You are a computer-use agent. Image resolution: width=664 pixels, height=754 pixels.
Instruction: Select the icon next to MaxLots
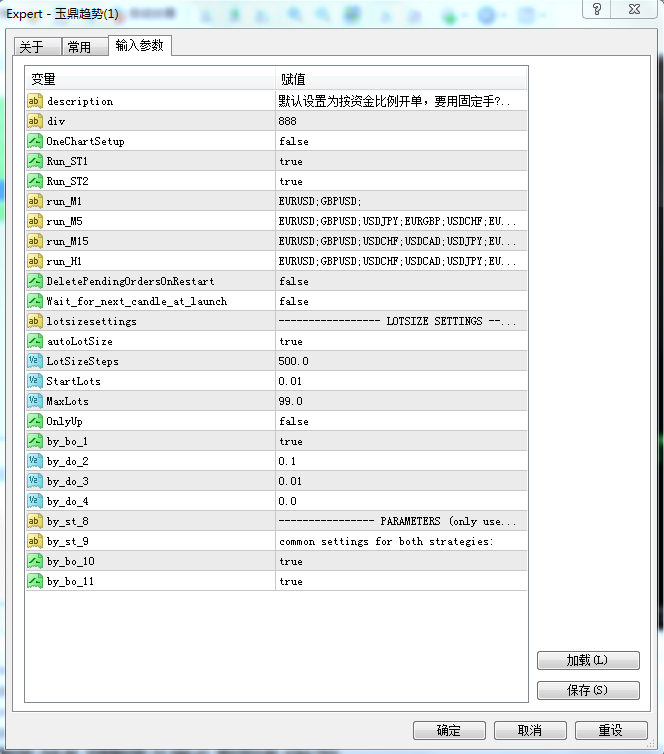(x=35, y=401)
